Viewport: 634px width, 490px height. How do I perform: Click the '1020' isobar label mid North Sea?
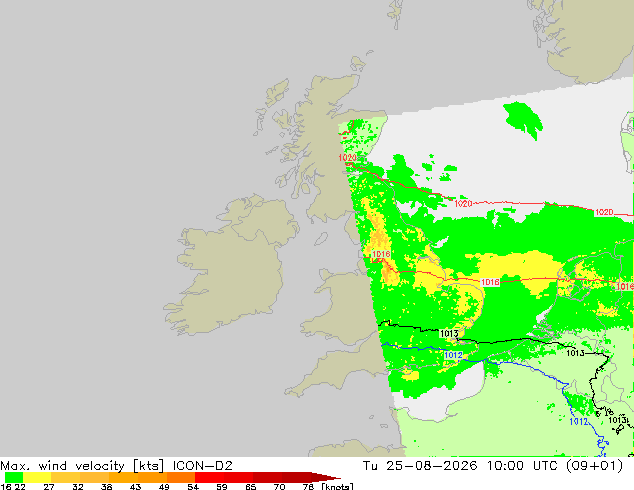[x=463, y=204]
